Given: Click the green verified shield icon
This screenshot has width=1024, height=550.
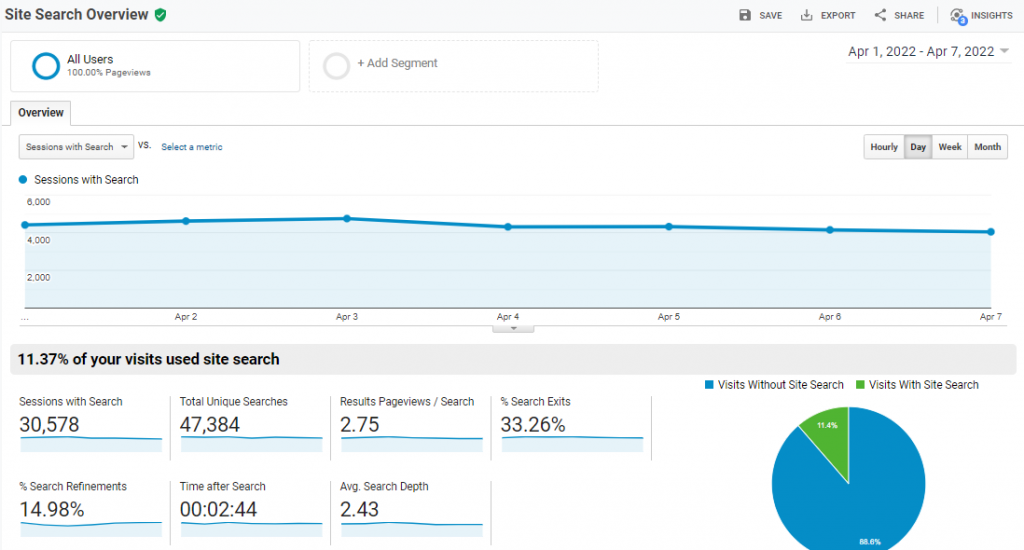Looking at the screenshot, I should (160, 15).
